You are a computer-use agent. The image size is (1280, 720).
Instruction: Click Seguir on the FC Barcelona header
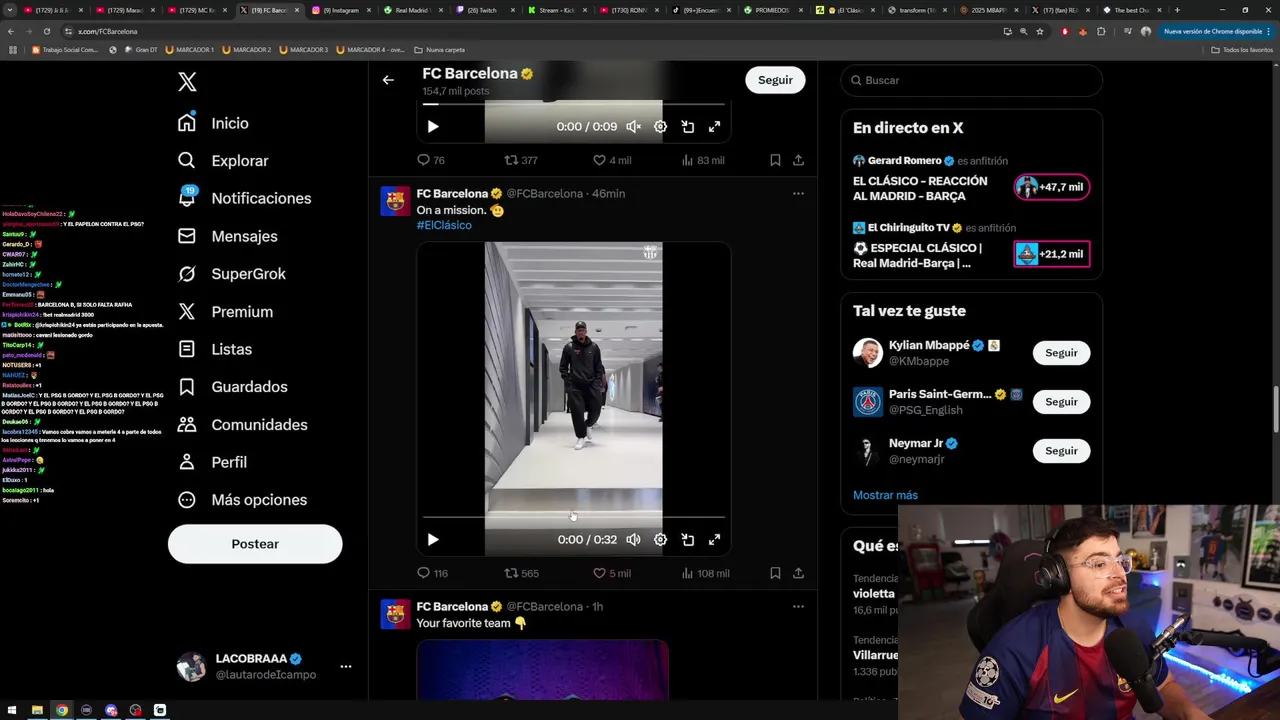(x=775, y=80)
